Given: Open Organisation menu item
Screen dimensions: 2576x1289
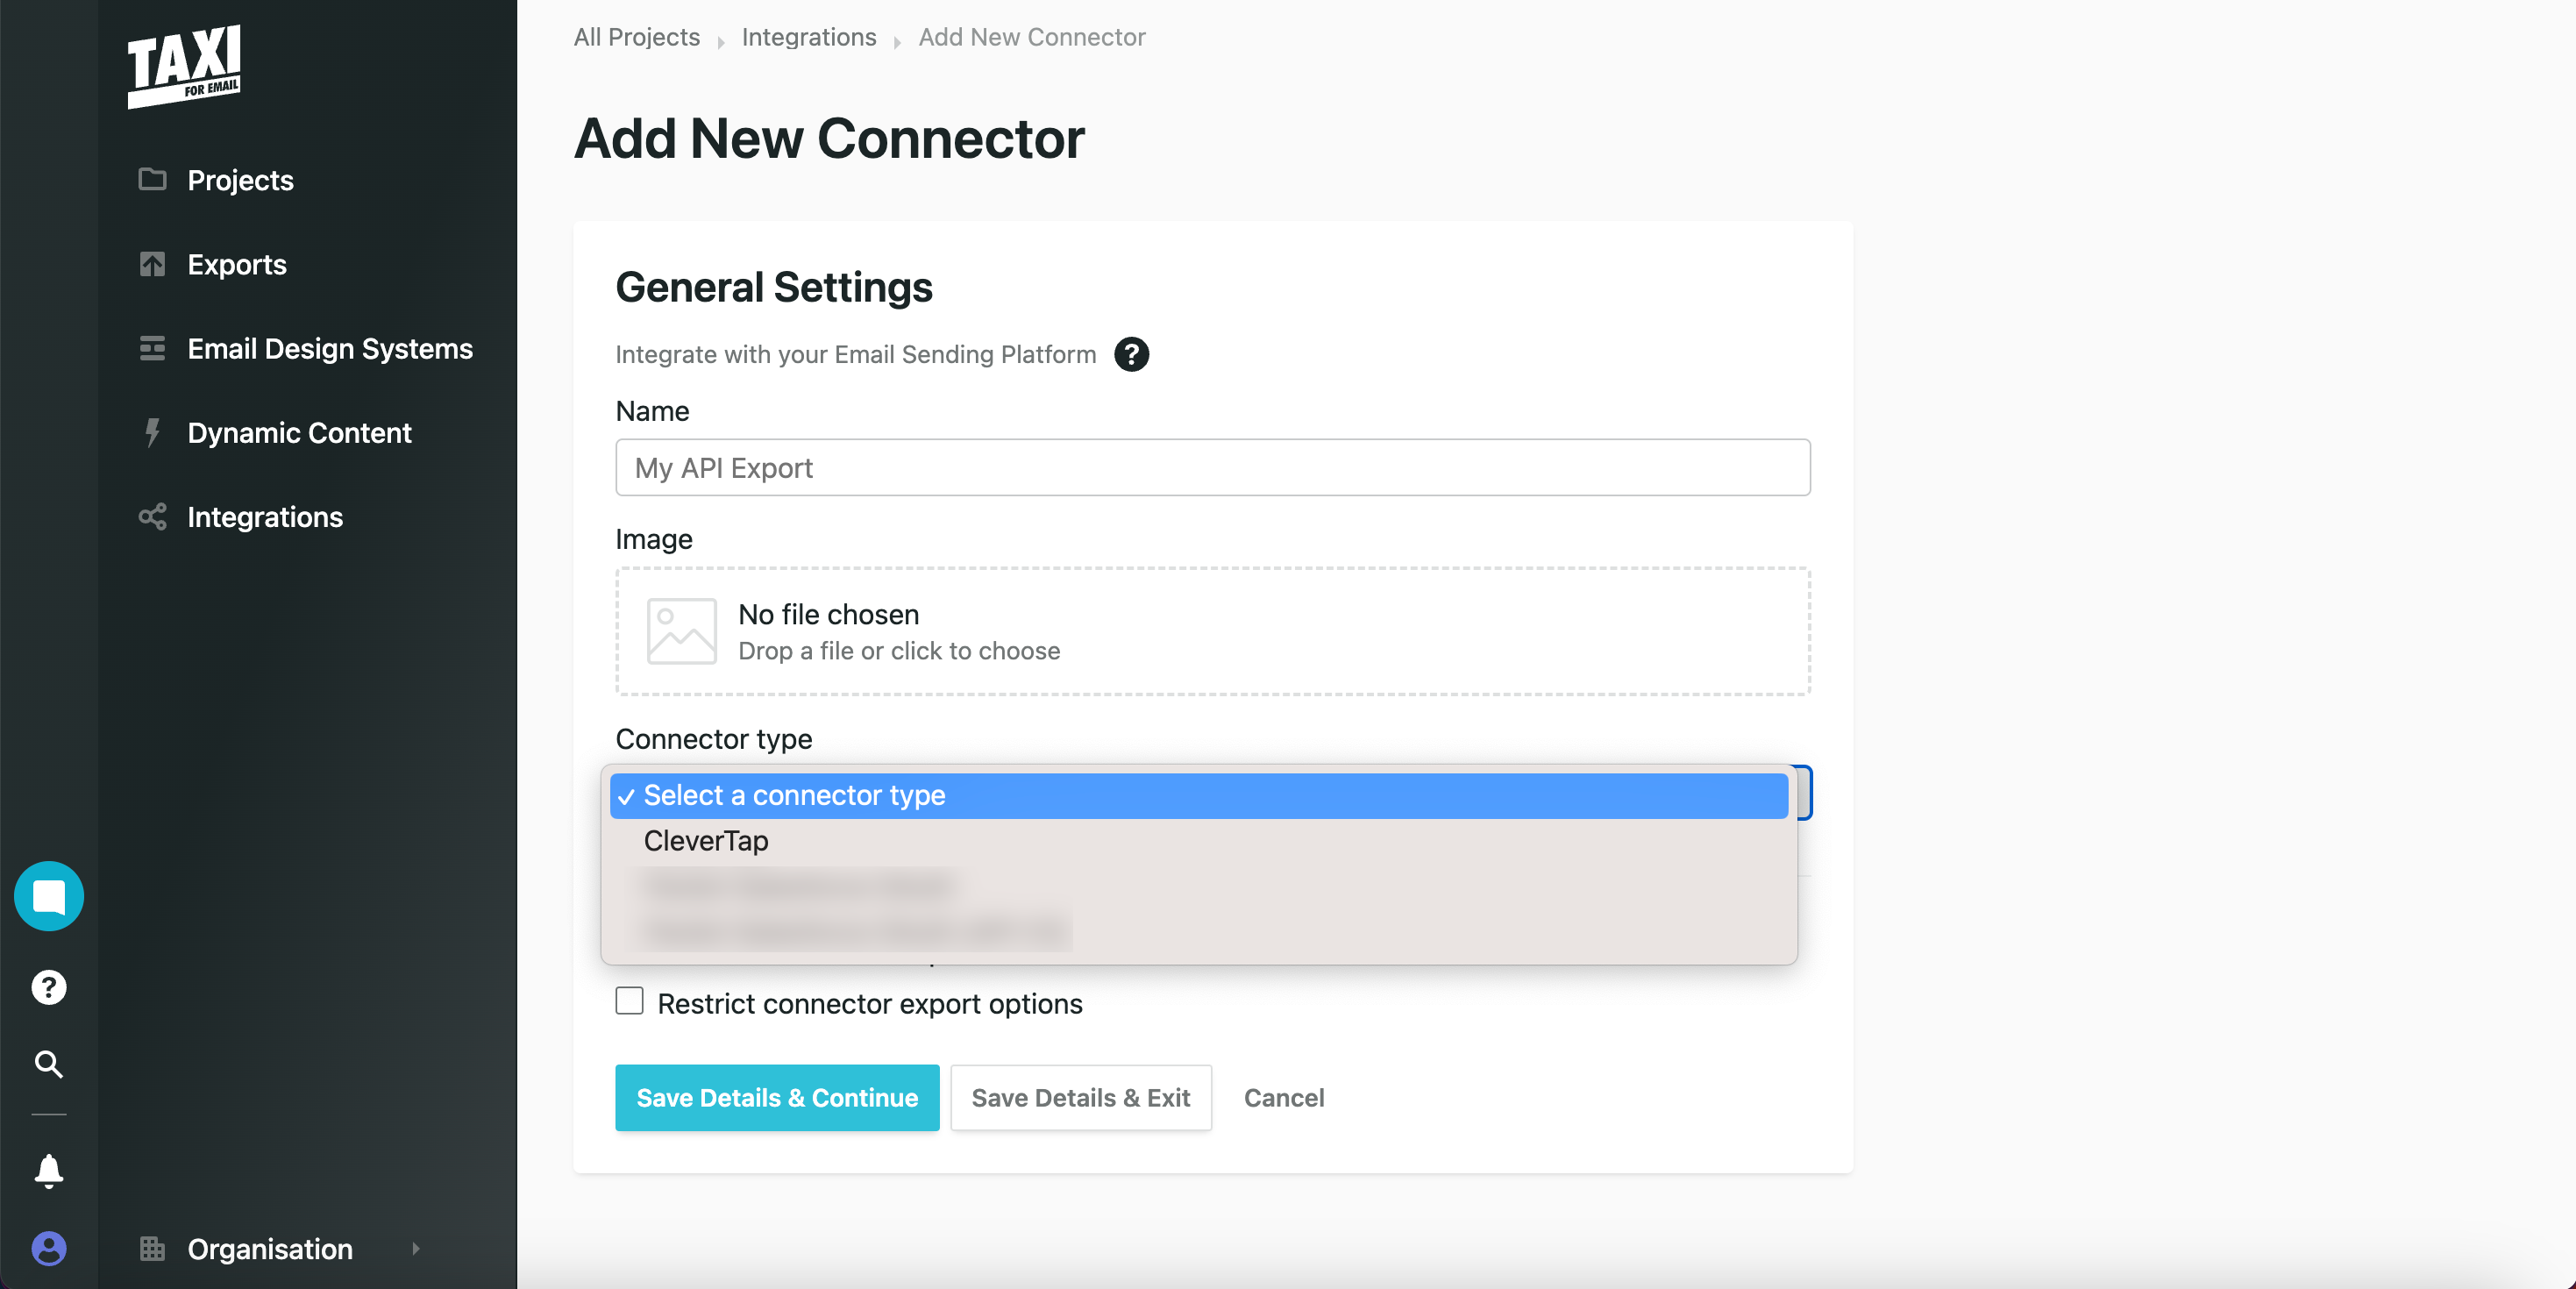Looking at the screenshot, I should 270,1249.
